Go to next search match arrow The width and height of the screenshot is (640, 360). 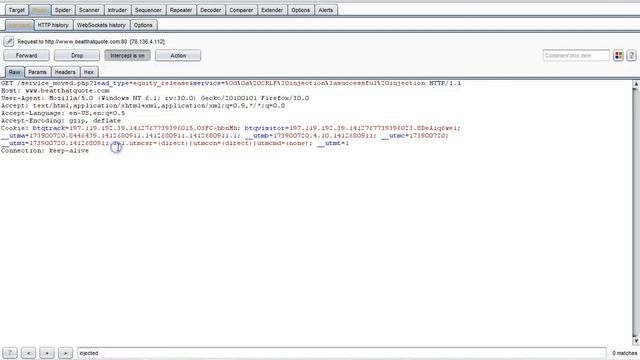tap(65, 353)
